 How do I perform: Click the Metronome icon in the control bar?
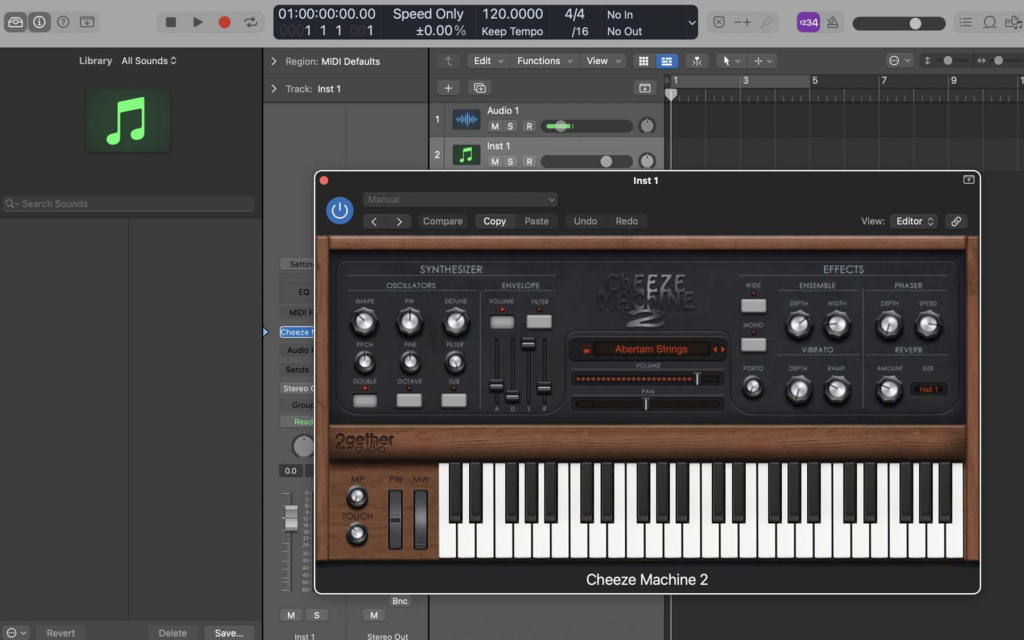(832, 21)
